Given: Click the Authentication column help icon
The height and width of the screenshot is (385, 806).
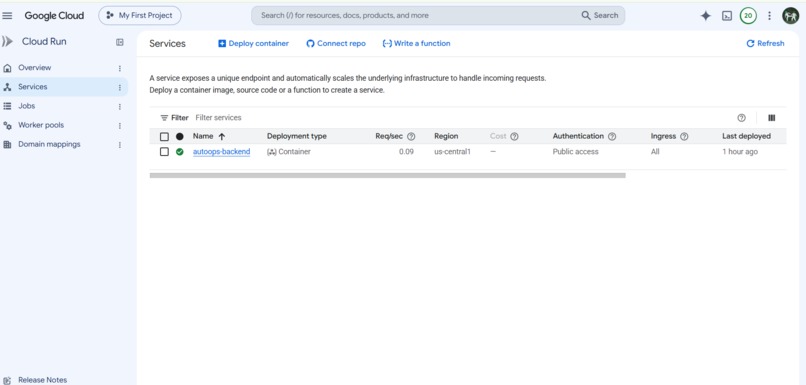Looking at the screenshot, I should pyautogui.click(x=612, y=137).
